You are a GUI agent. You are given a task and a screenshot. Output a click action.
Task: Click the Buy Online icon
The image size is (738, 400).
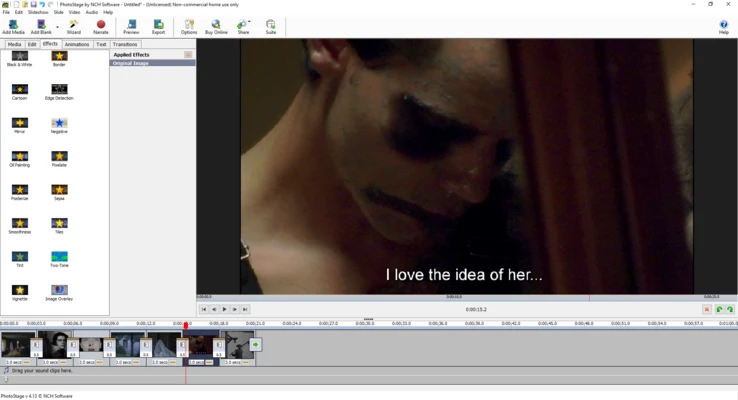[x=216, y=27]
